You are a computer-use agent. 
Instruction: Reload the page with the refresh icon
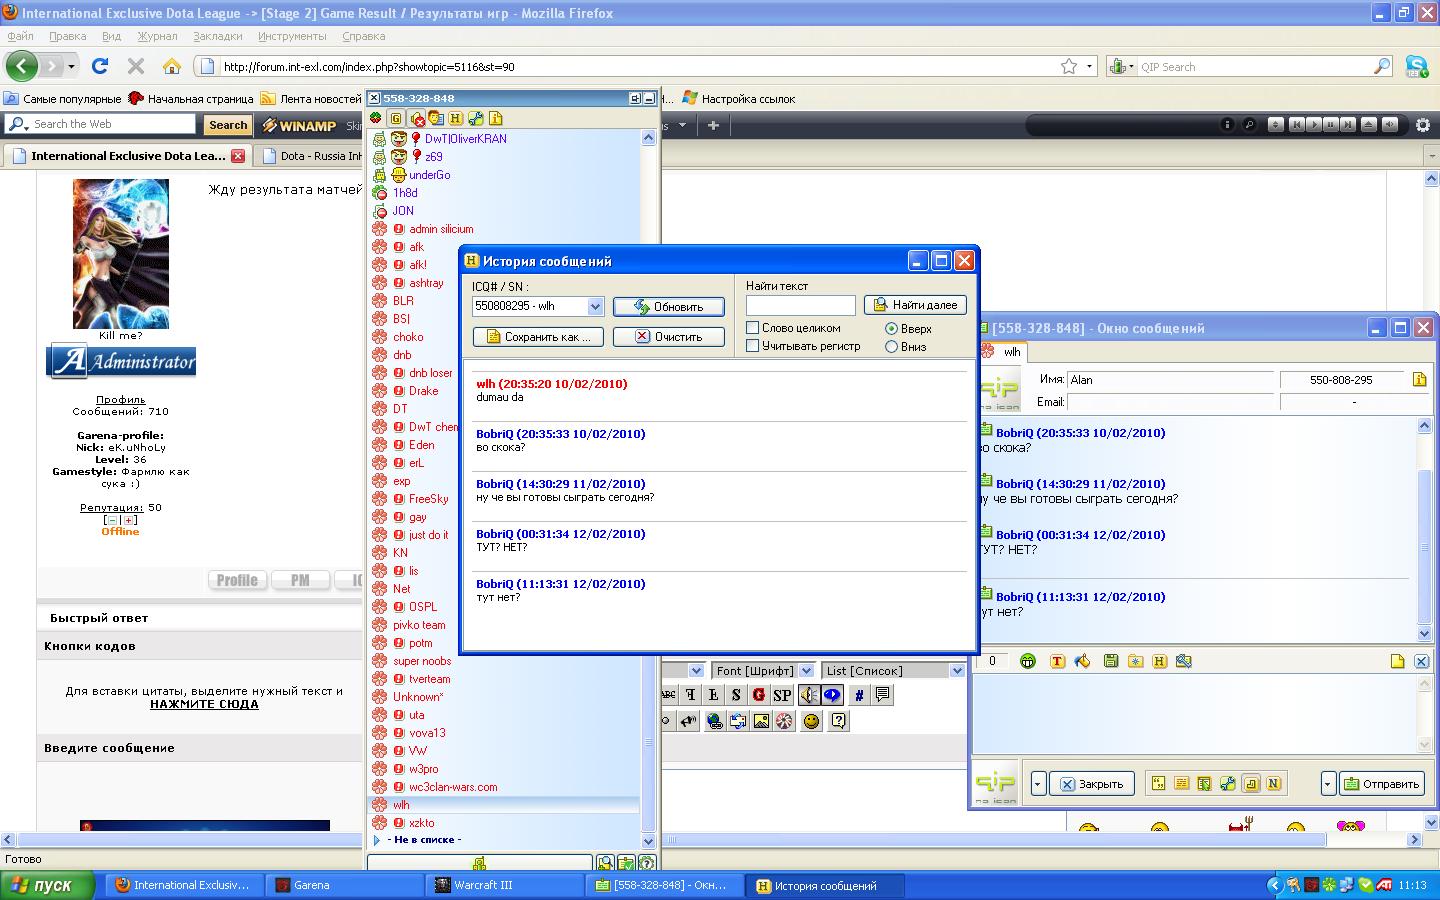[x=100, y=66]
